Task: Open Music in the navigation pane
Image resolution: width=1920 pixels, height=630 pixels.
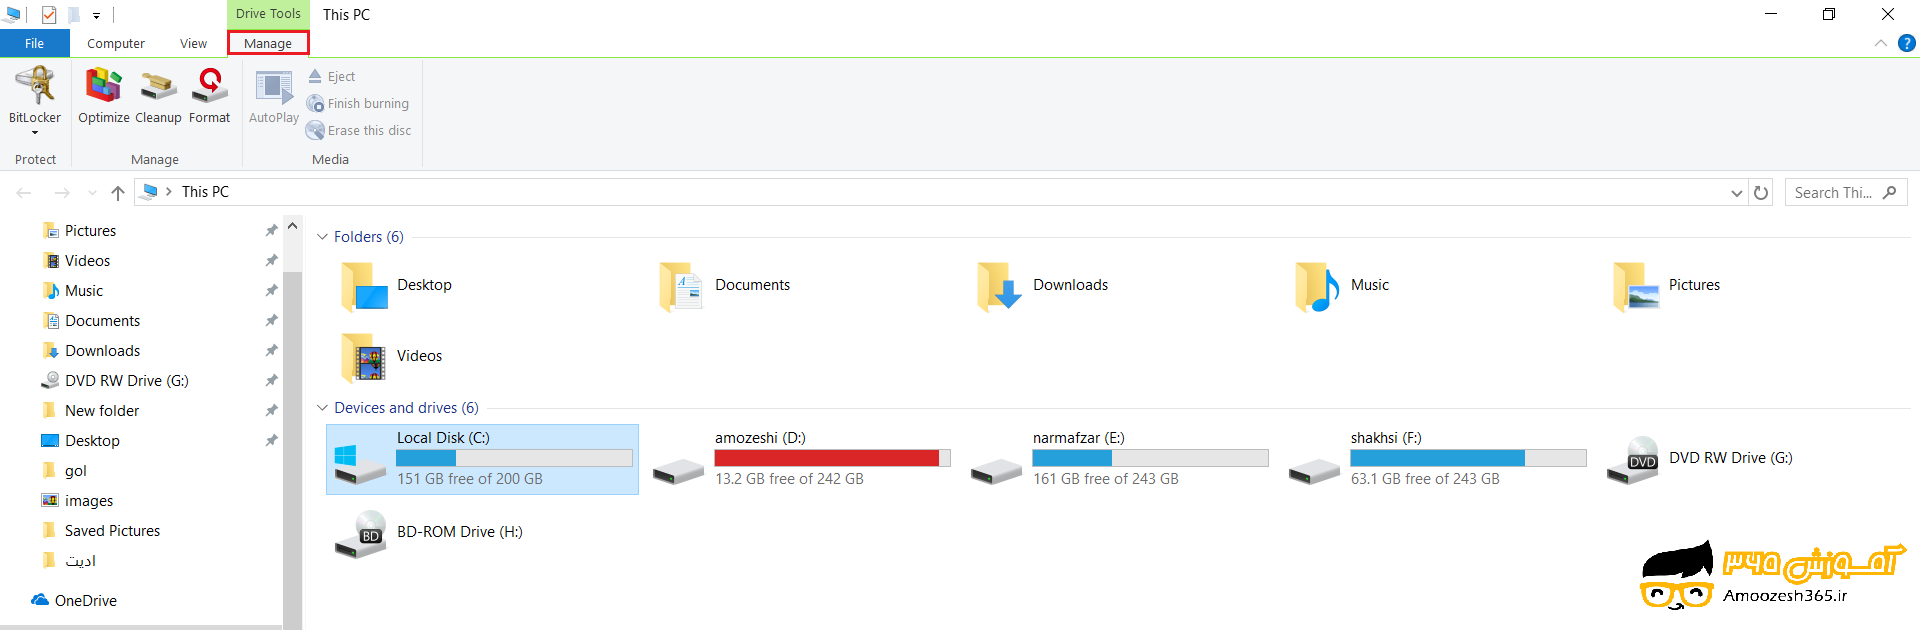Action: (84, 291)
